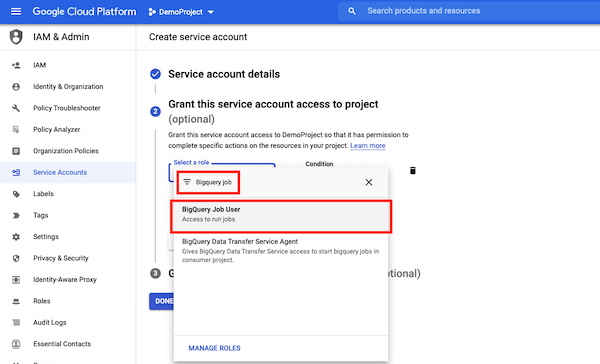
Task: Click the IAM add-person icon
Action: tap(16, 65)
